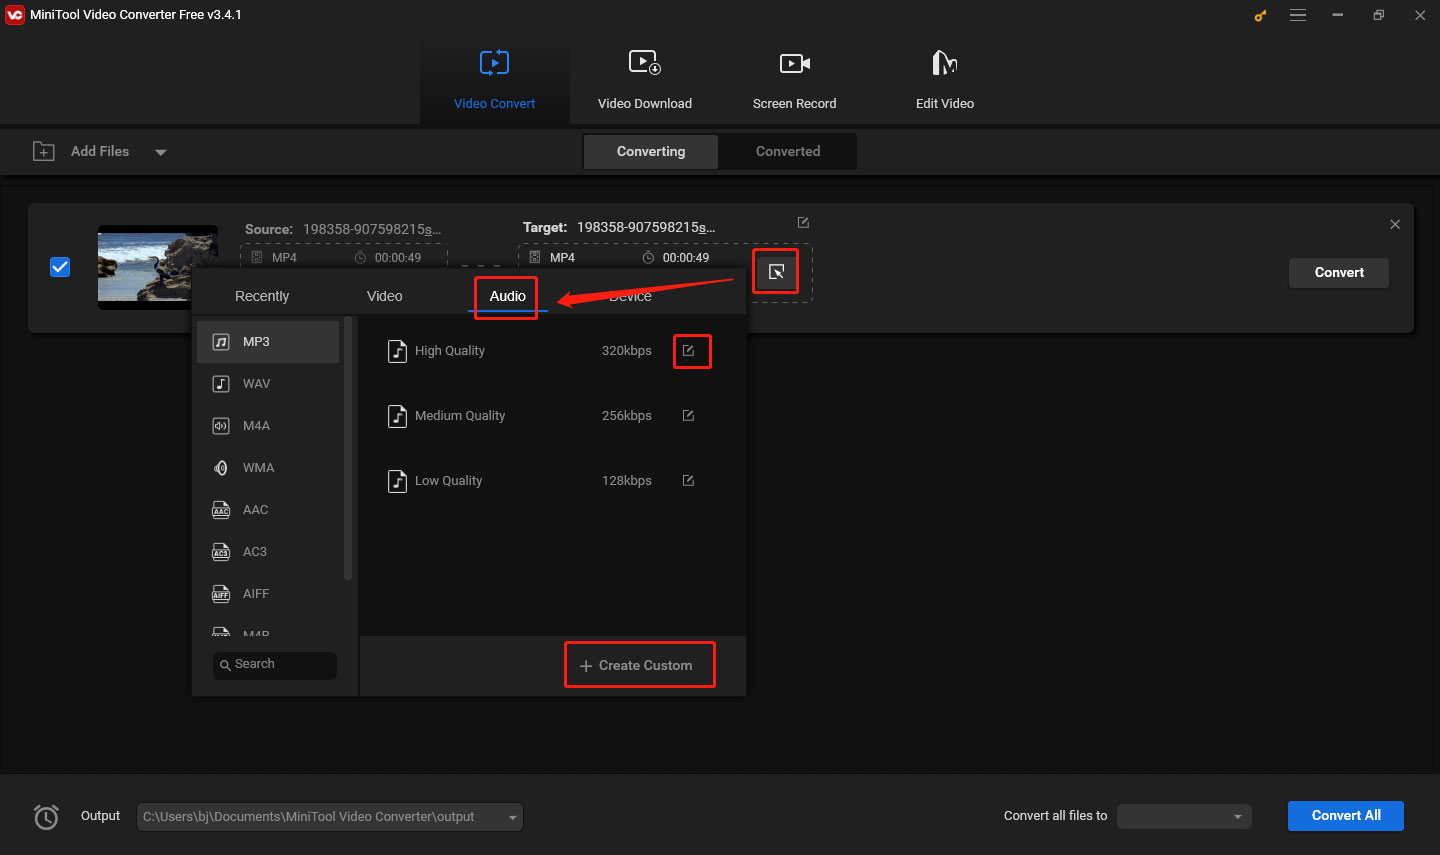Open the hamburger menu

tap(1298, 15)
